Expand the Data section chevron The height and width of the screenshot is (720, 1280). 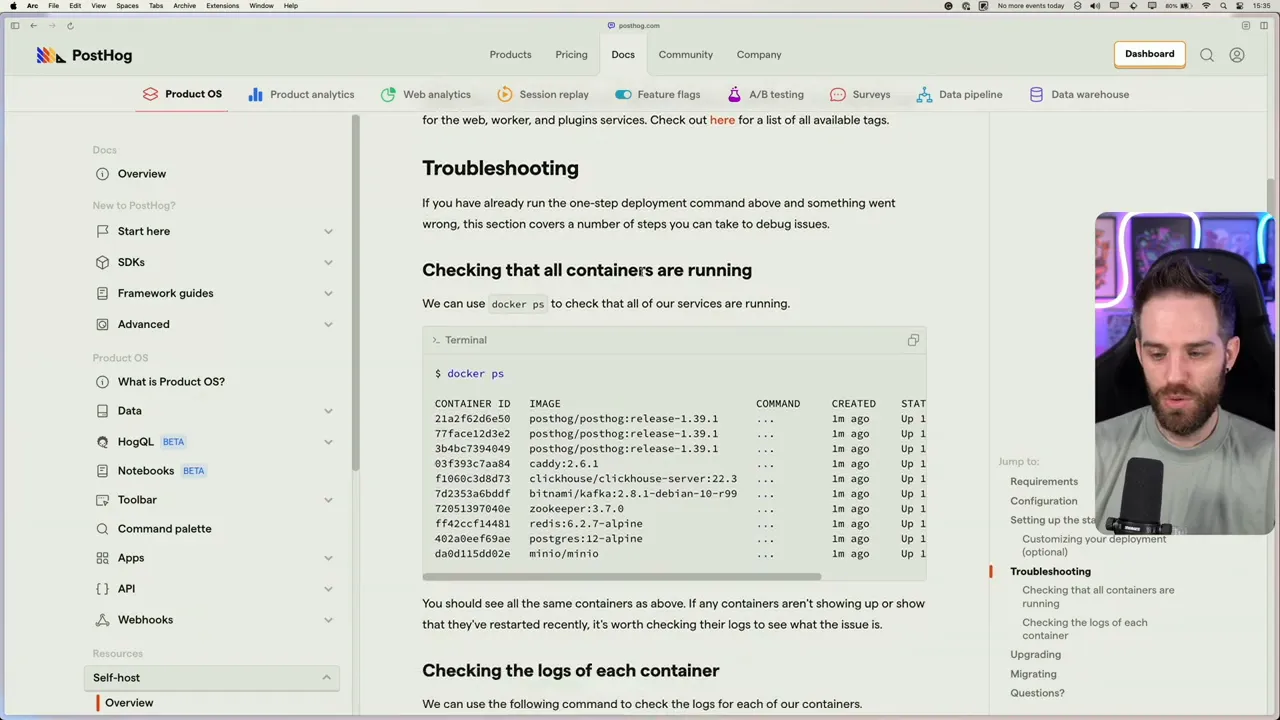pyautogui.click(x=328, y=410)
